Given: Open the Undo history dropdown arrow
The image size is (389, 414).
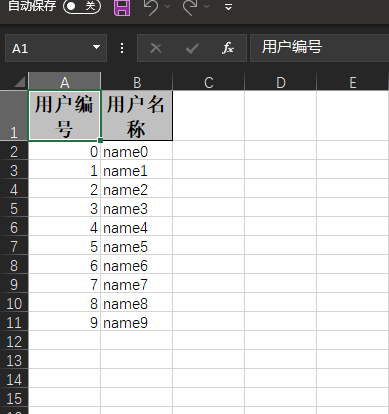Looking at the screenshot, I should pos(168,6).
